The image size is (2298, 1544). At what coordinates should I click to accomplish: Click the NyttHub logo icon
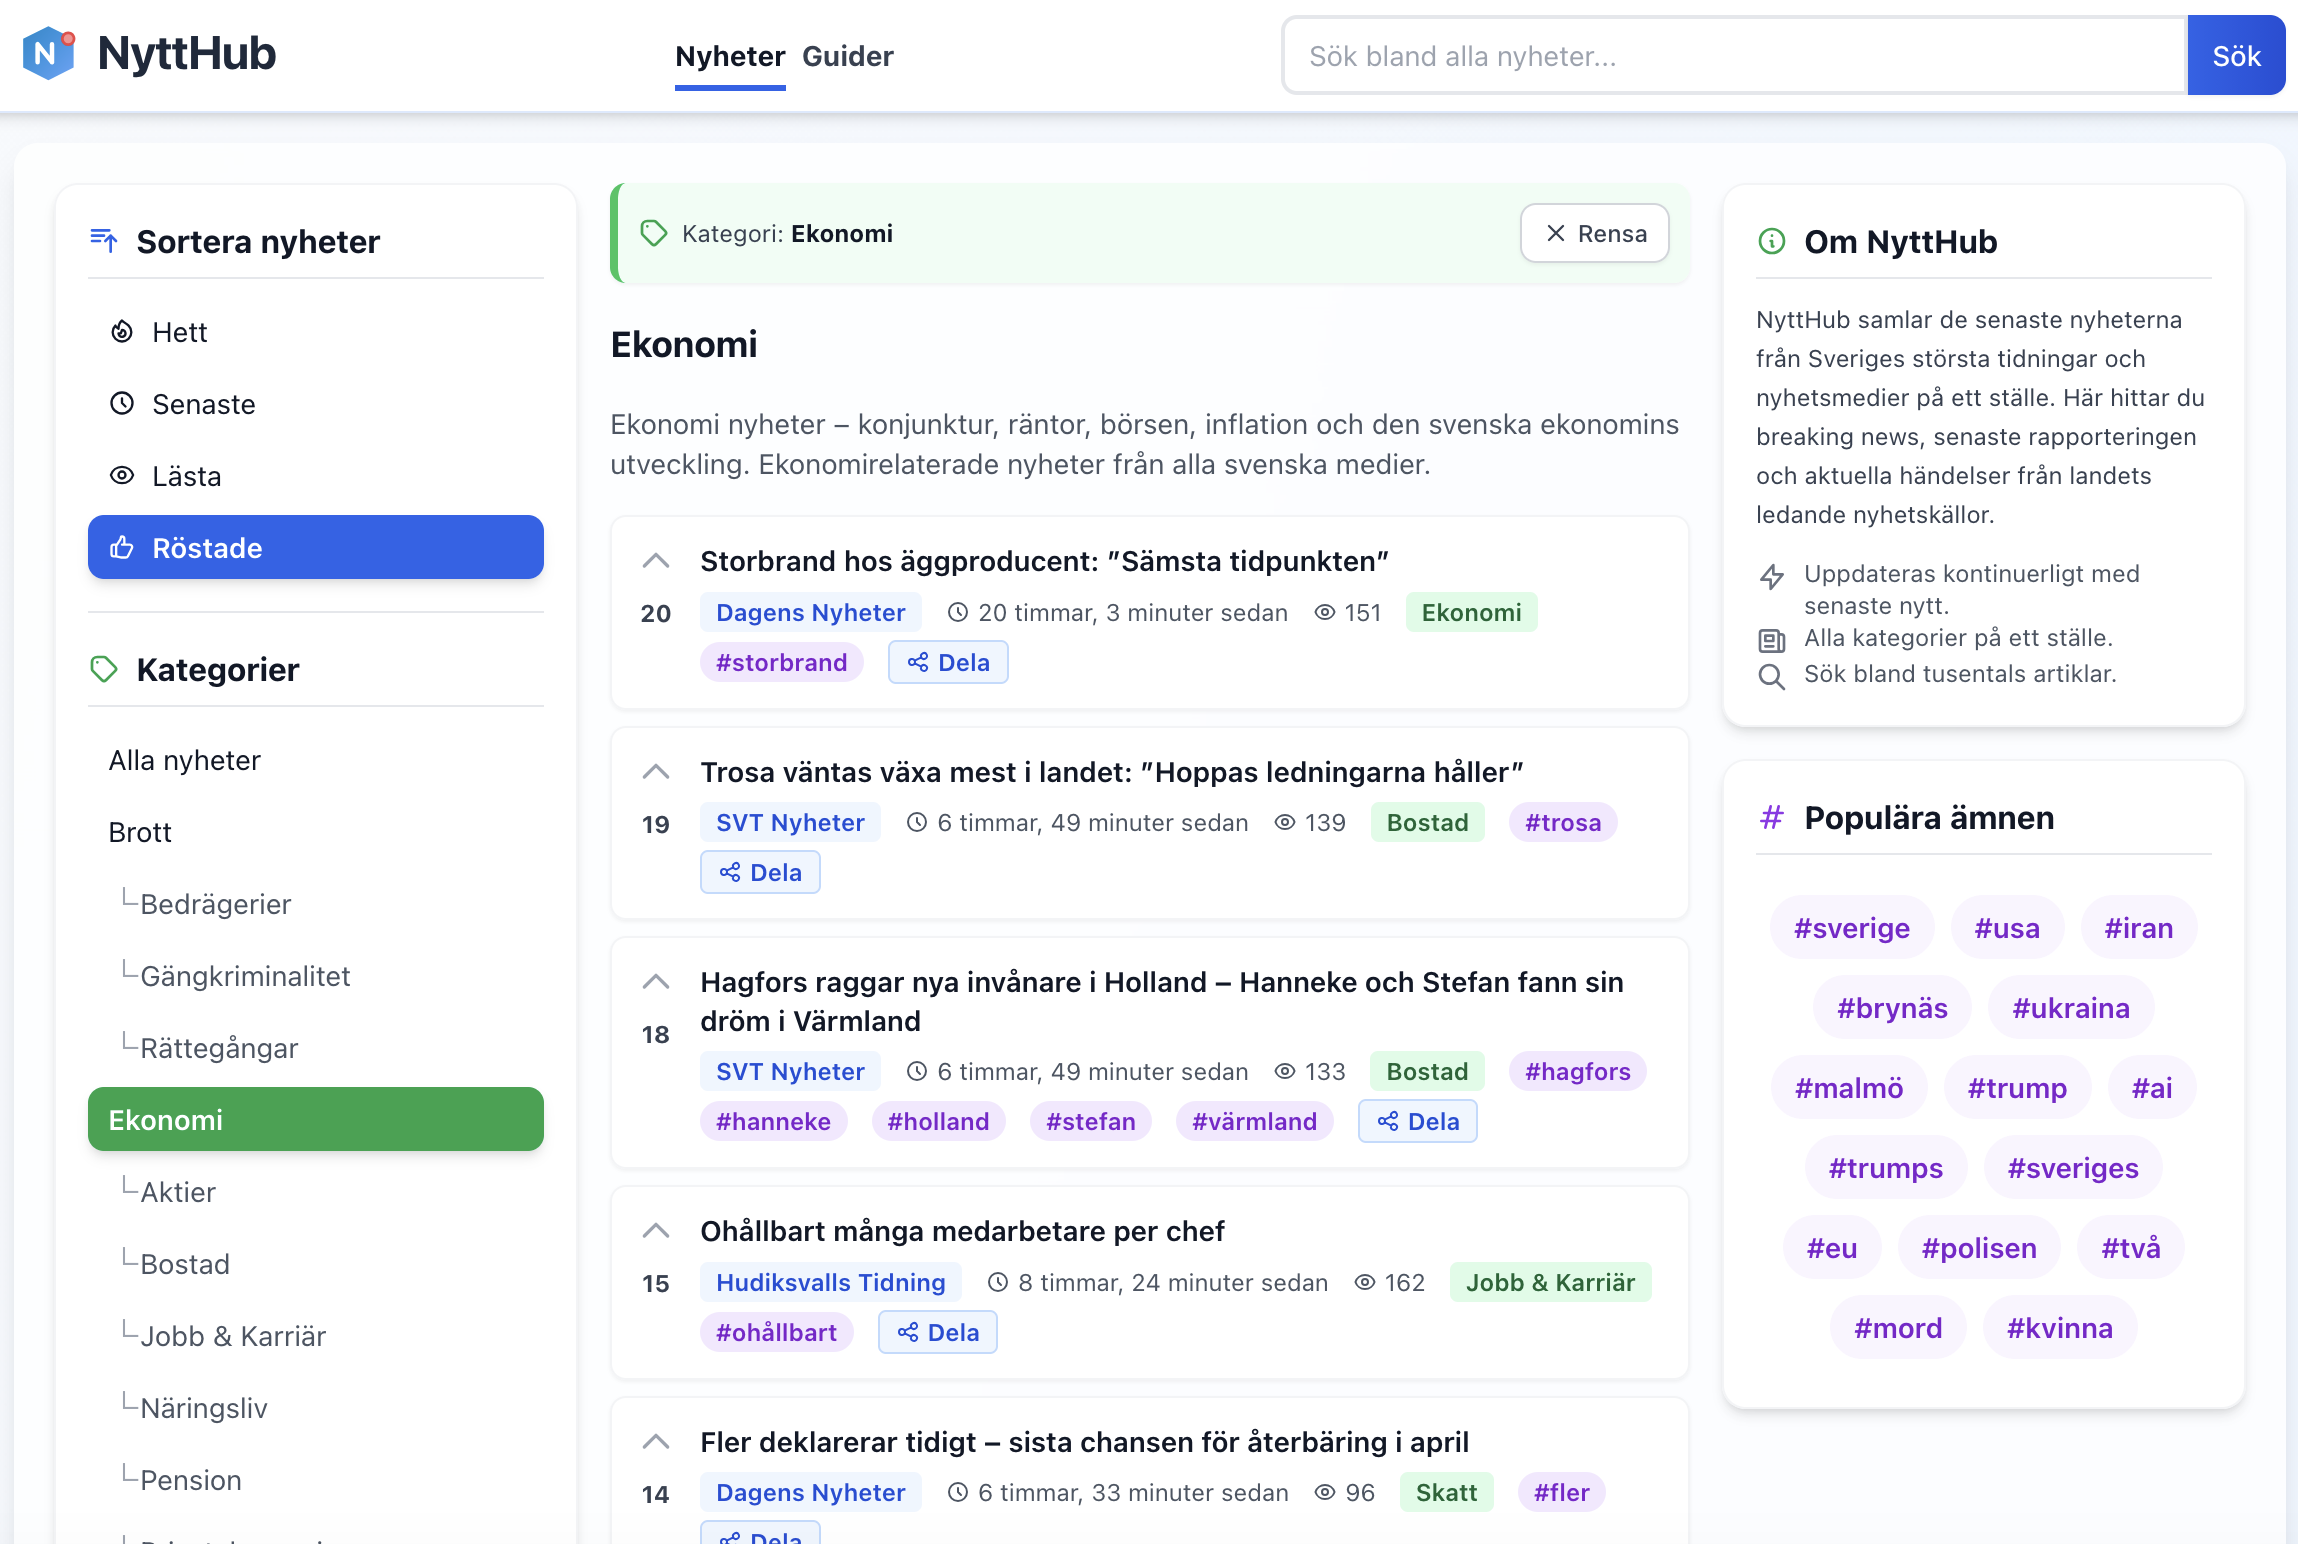pyautogui.click(x=49, y=53)
